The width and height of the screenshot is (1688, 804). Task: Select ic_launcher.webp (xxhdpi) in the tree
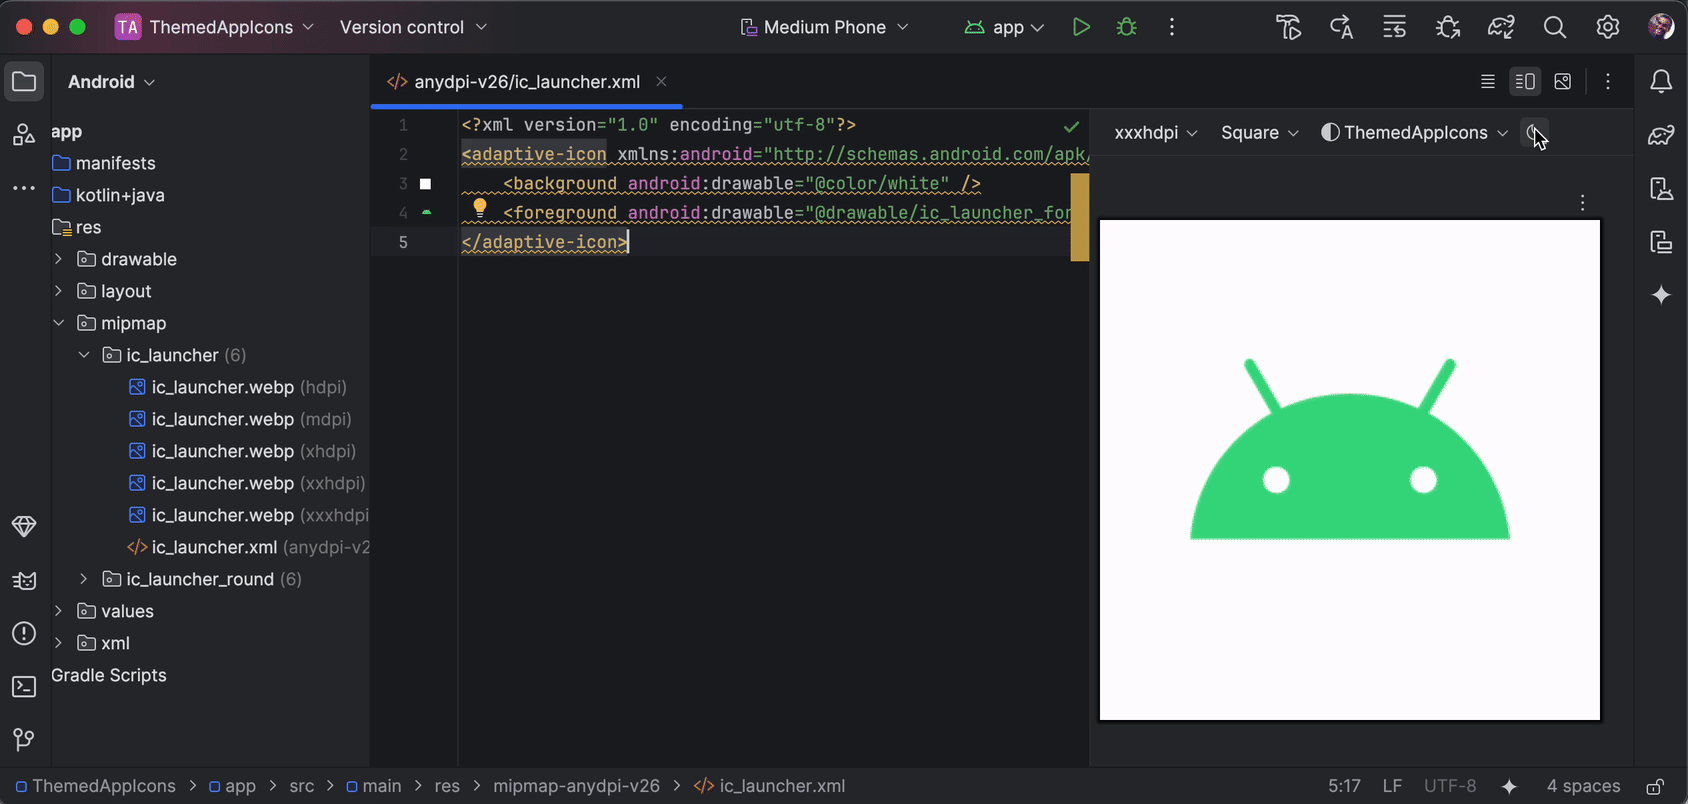tap(247, 483)
